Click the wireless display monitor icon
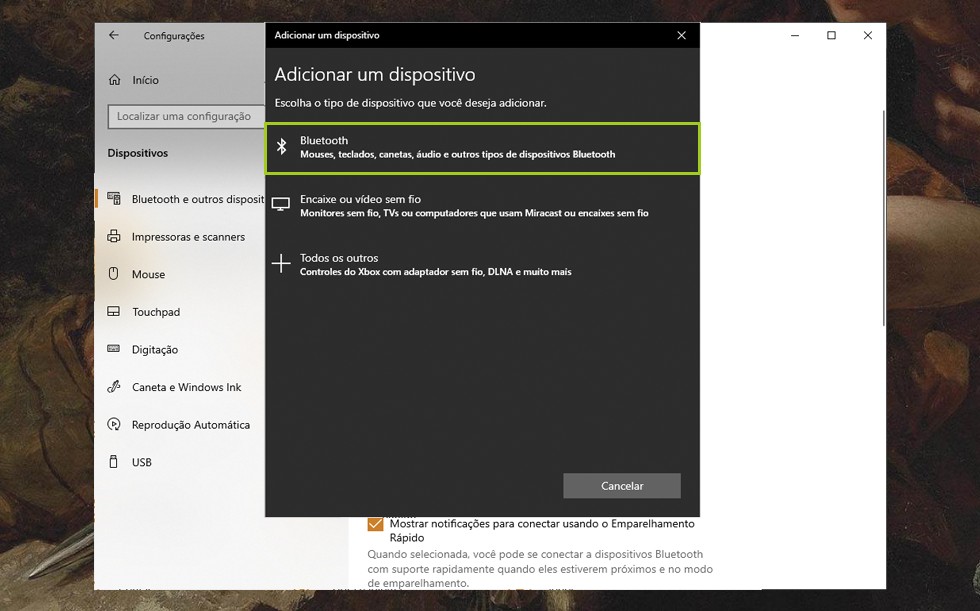 (x=281, y=205)
